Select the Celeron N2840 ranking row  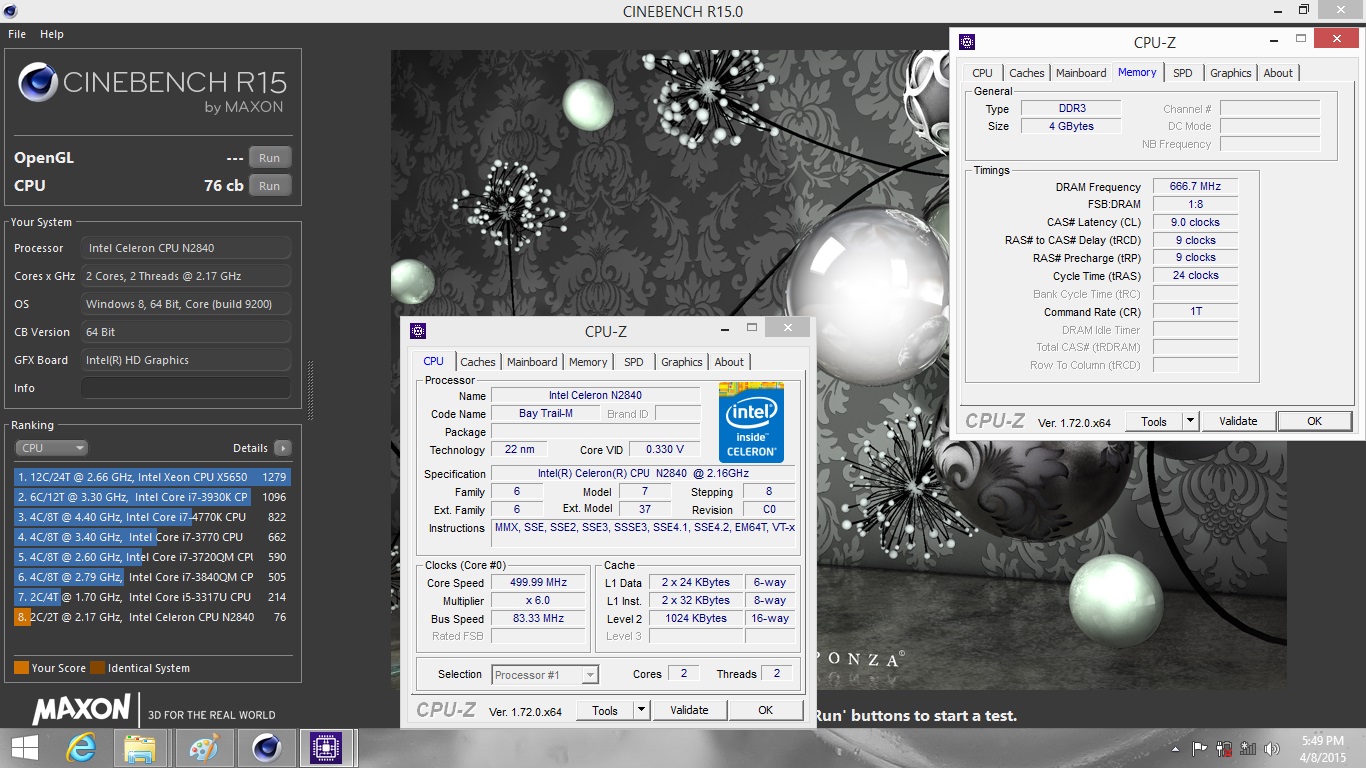click(151, 617)
